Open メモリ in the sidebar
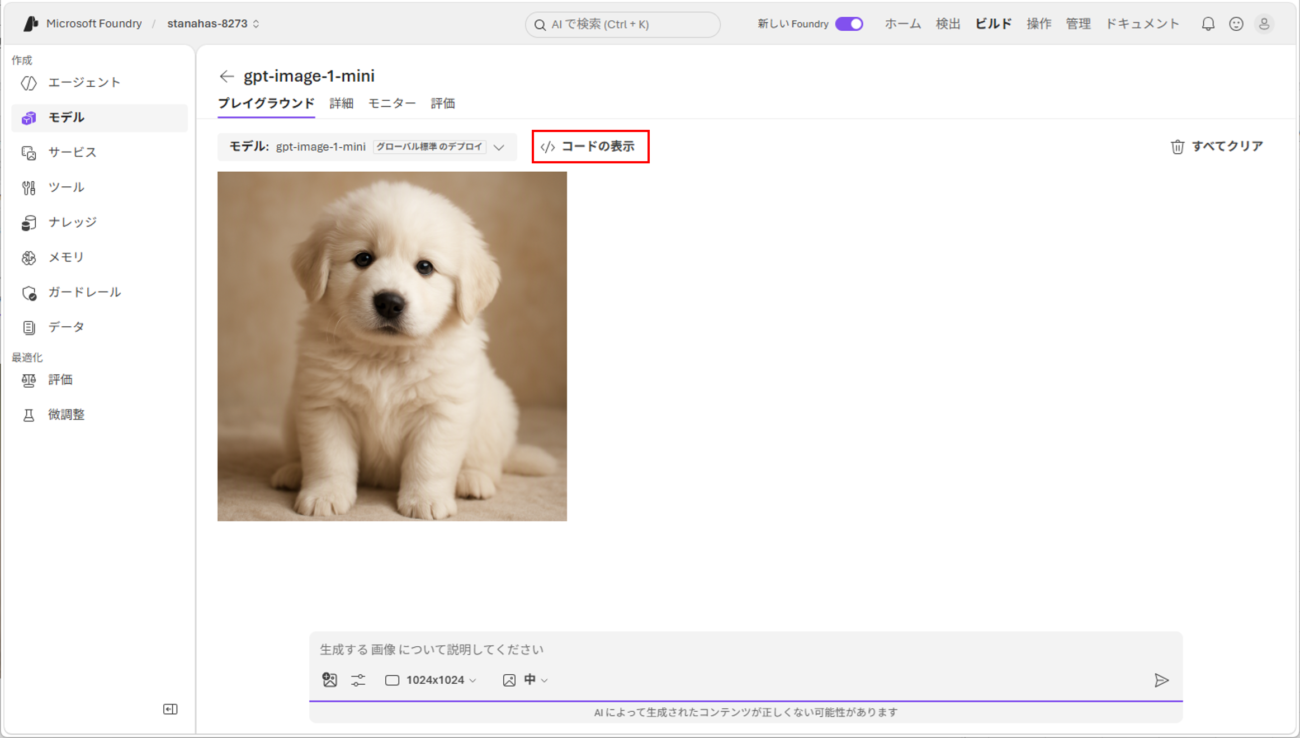1300x738 pixels. (99, 258)
